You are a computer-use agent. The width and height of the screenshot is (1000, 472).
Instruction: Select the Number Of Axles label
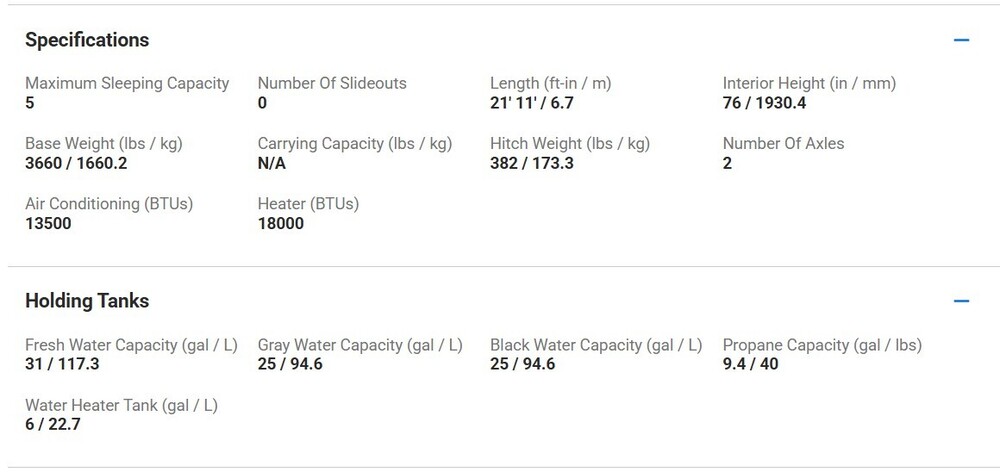[x=783, y=144]
